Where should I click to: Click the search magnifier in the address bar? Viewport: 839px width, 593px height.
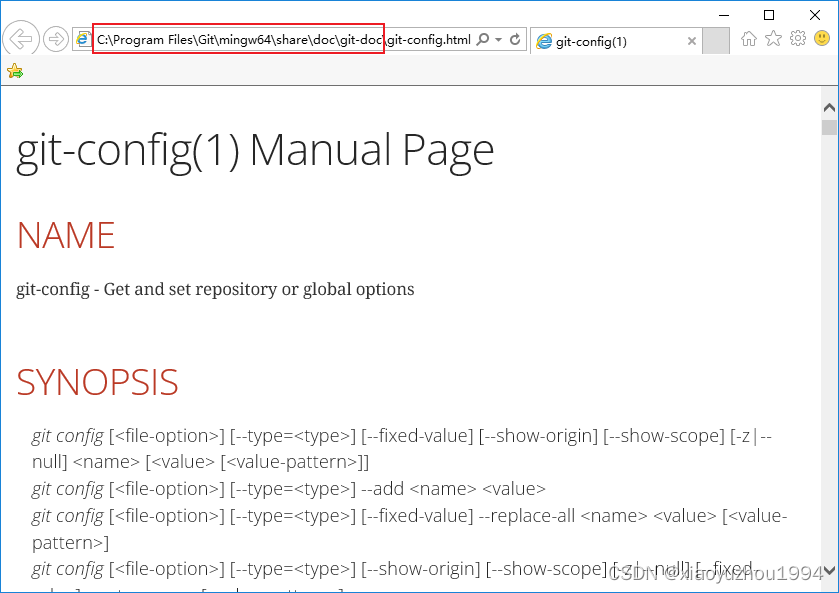(x=483, y=39)
